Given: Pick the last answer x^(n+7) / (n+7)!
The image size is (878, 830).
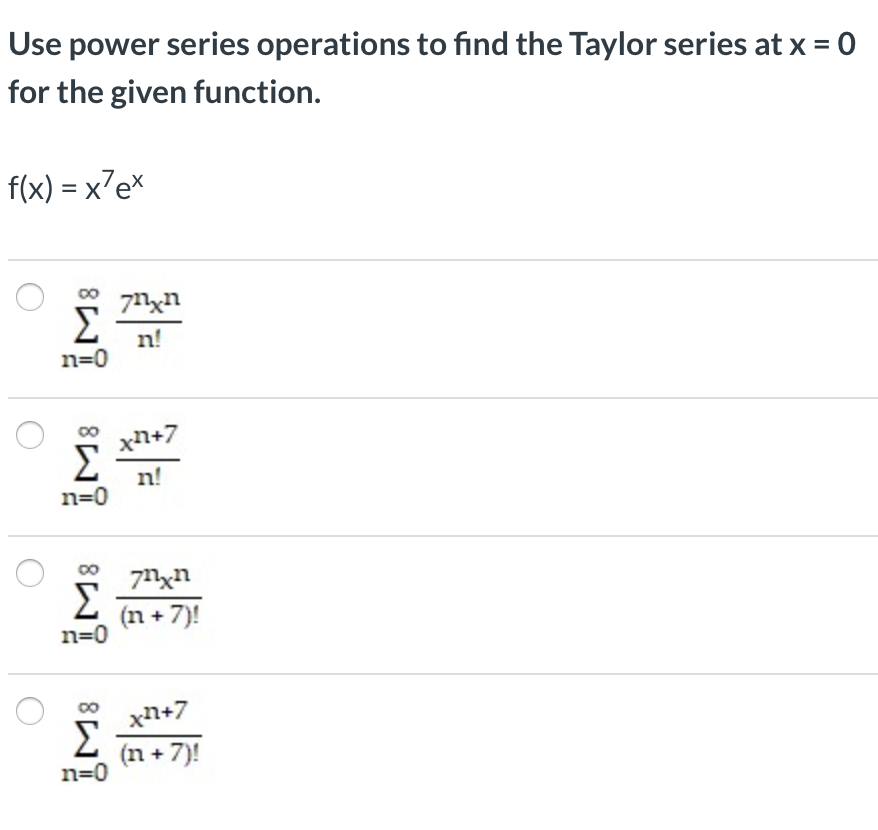Looking at the screenshot, I should click(x=31, y=711).
